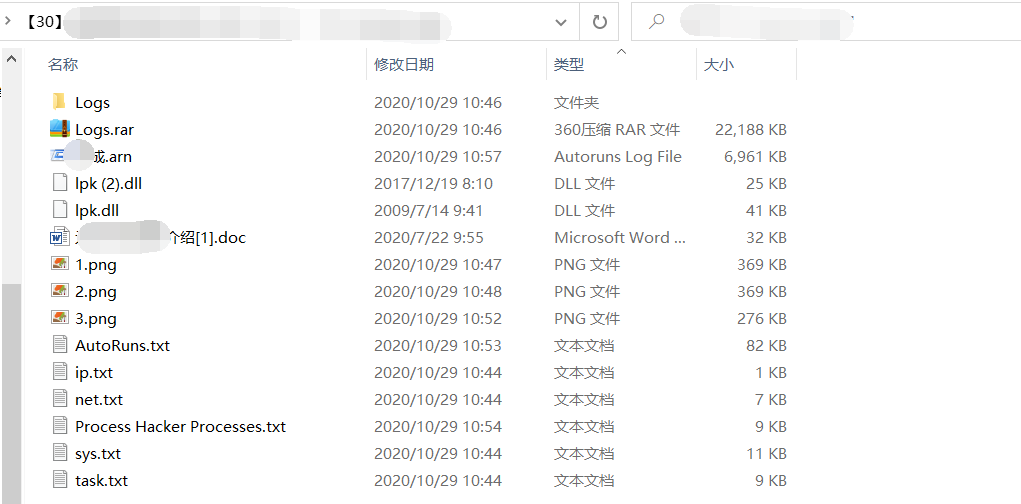Click the Process Hacker Processes.txt file icon
The image size is (1021, 504).
pos(59,426)
